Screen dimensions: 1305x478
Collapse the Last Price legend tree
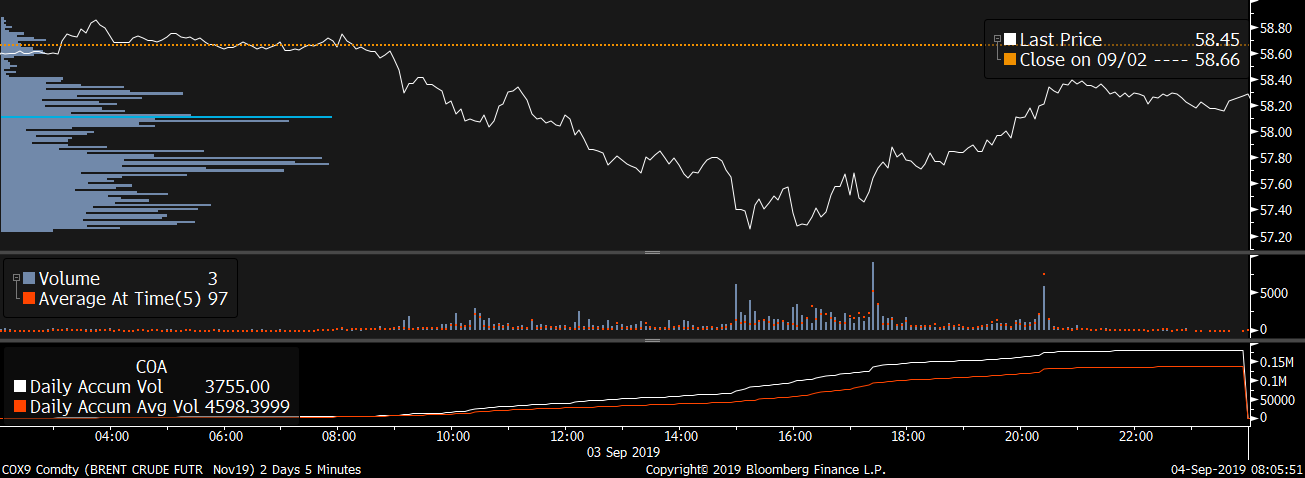[x=997, y=39]
